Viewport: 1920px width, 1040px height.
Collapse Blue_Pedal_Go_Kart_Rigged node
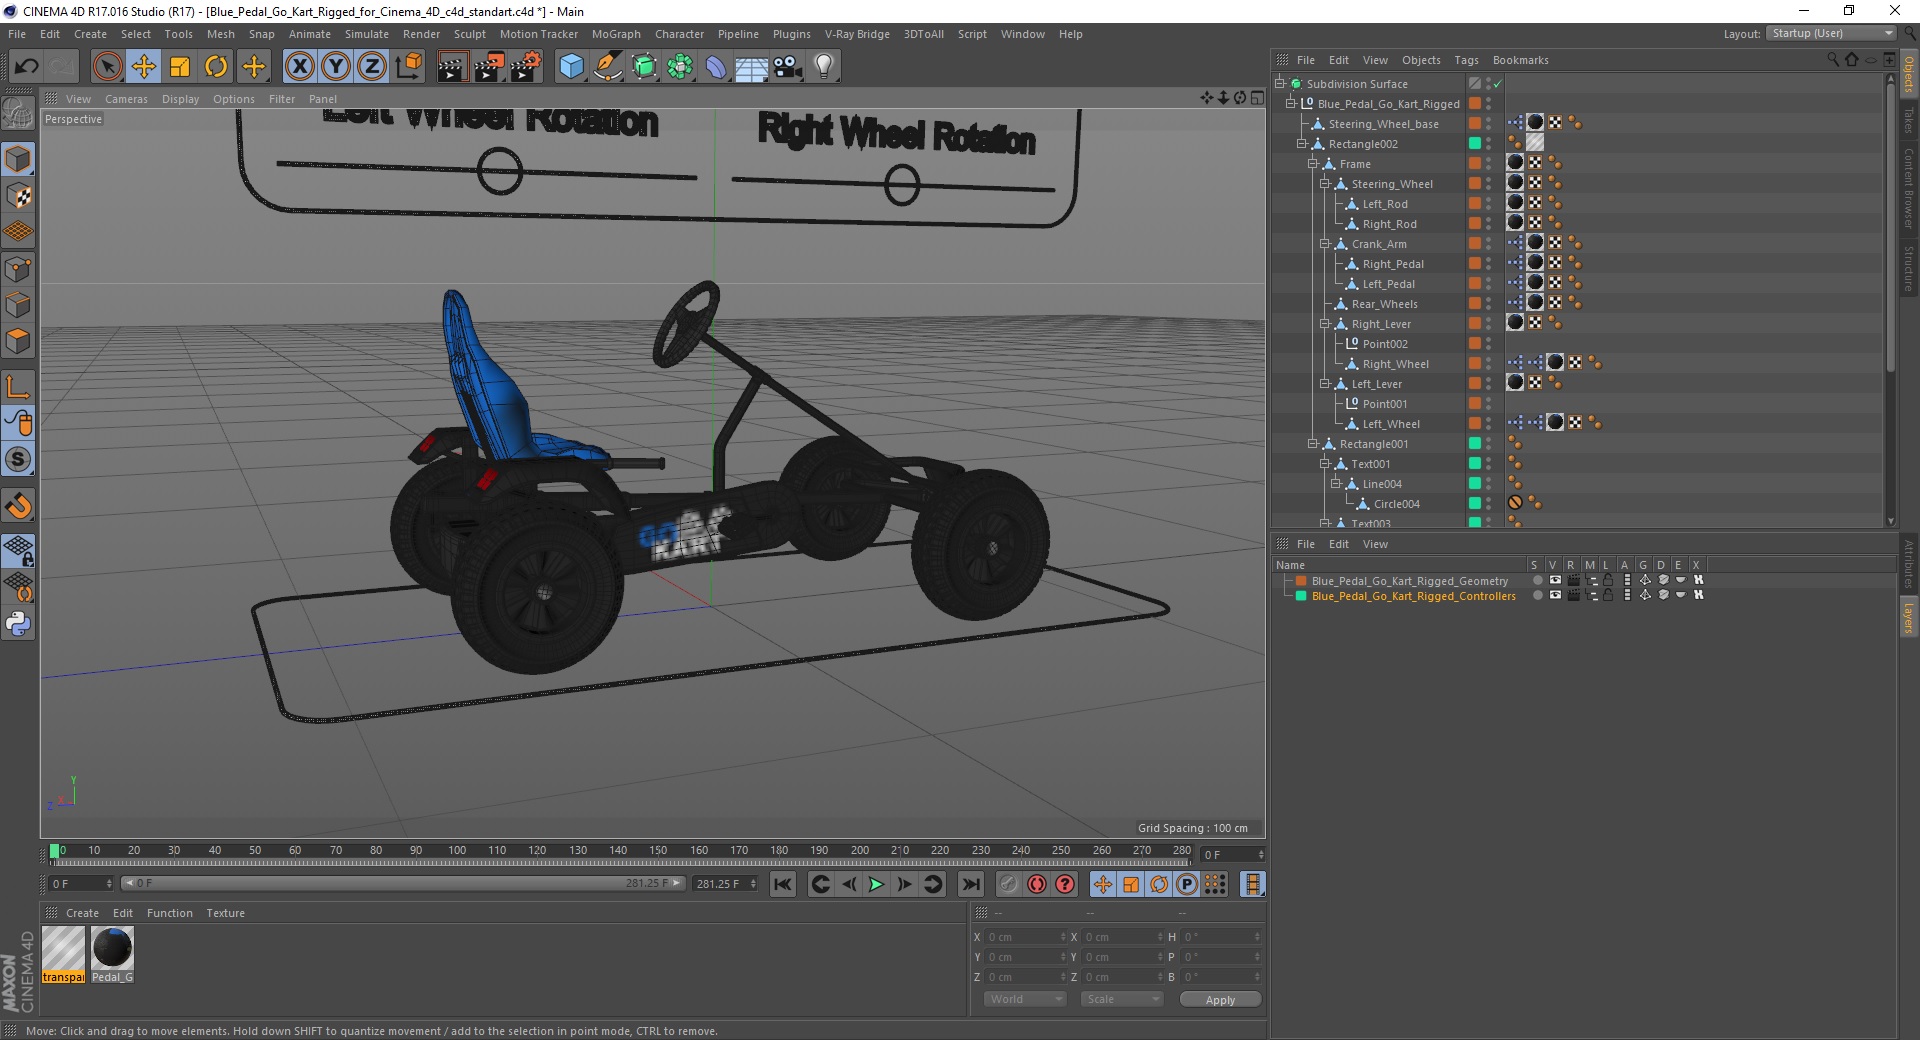point(1290,104)
